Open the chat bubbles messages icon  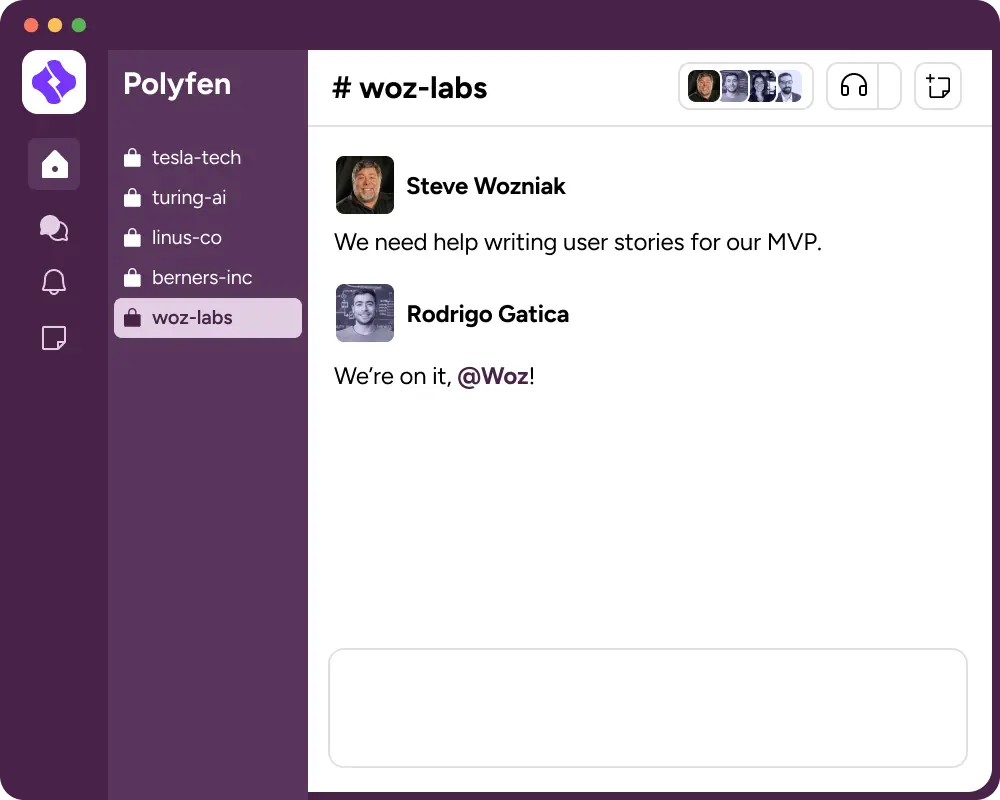tap(54, 228)
